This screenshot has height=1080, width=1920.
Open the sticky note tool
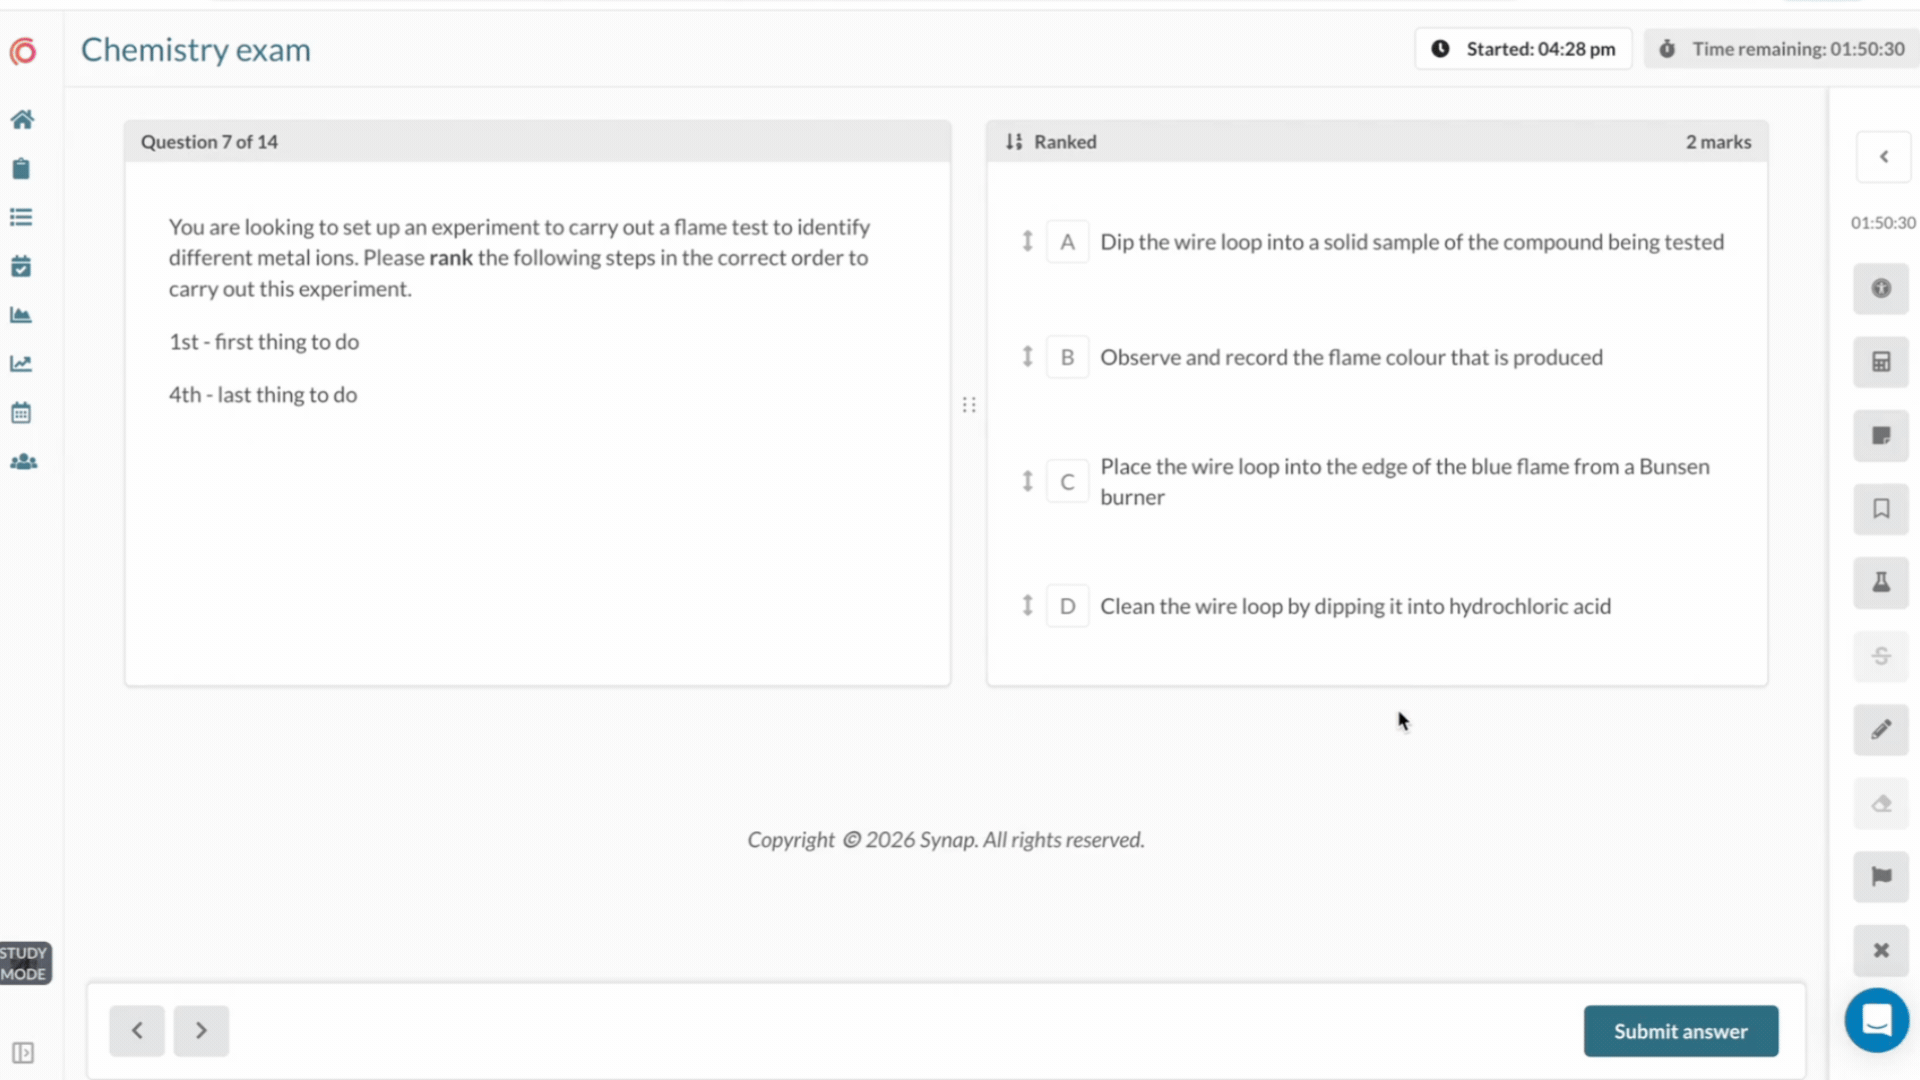coord(1881,436)
